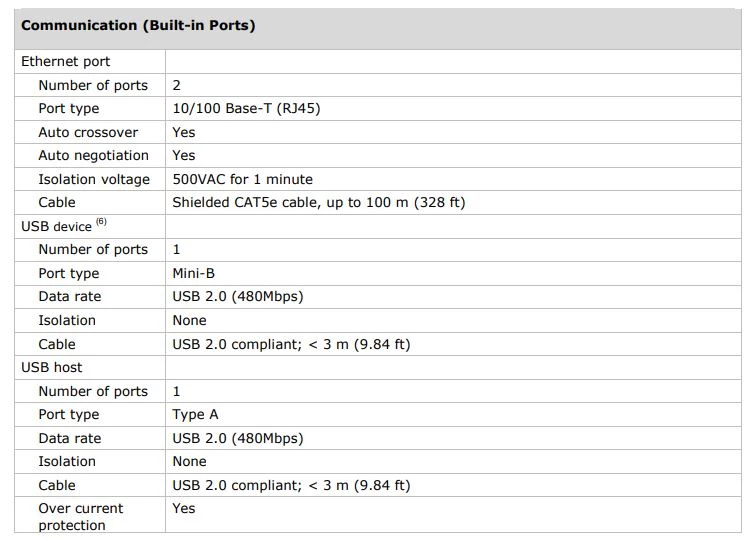Click the USB host section label
The image size is (753, 540).
point(52,367)
